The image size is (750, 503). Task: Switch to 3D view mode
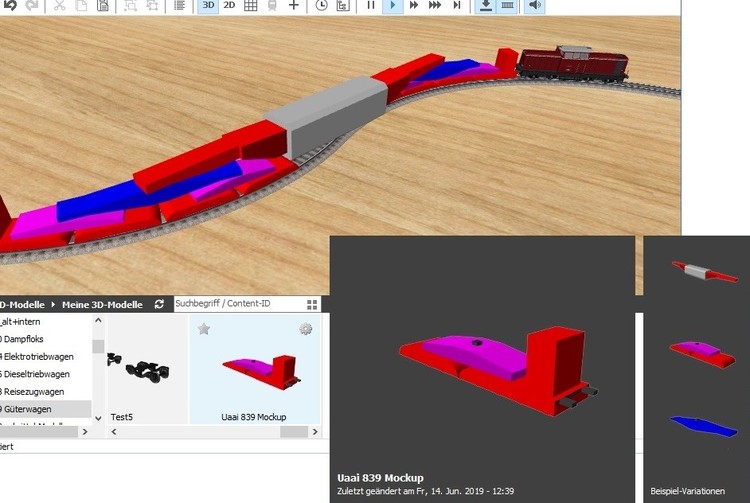pyautogui.click(x=207, y=6)
